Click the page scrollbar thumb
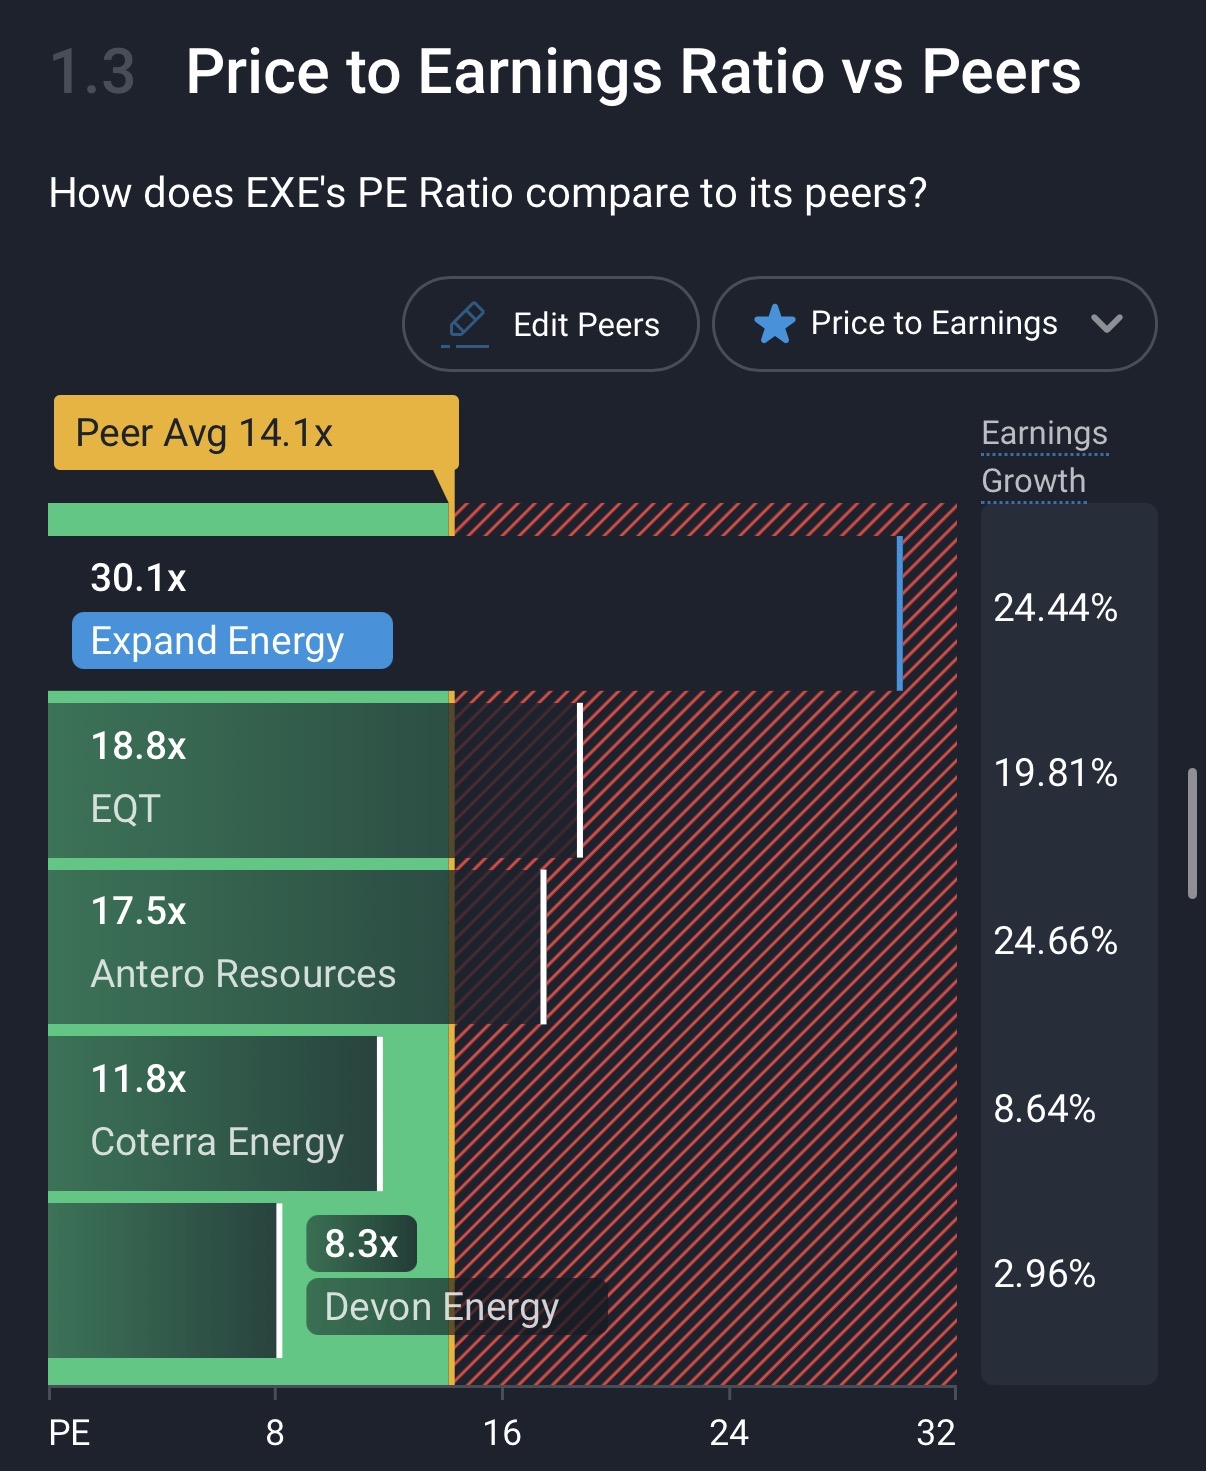Image resolution: width=1206 pixels, height=1471 pixels. pos(1192,833)
